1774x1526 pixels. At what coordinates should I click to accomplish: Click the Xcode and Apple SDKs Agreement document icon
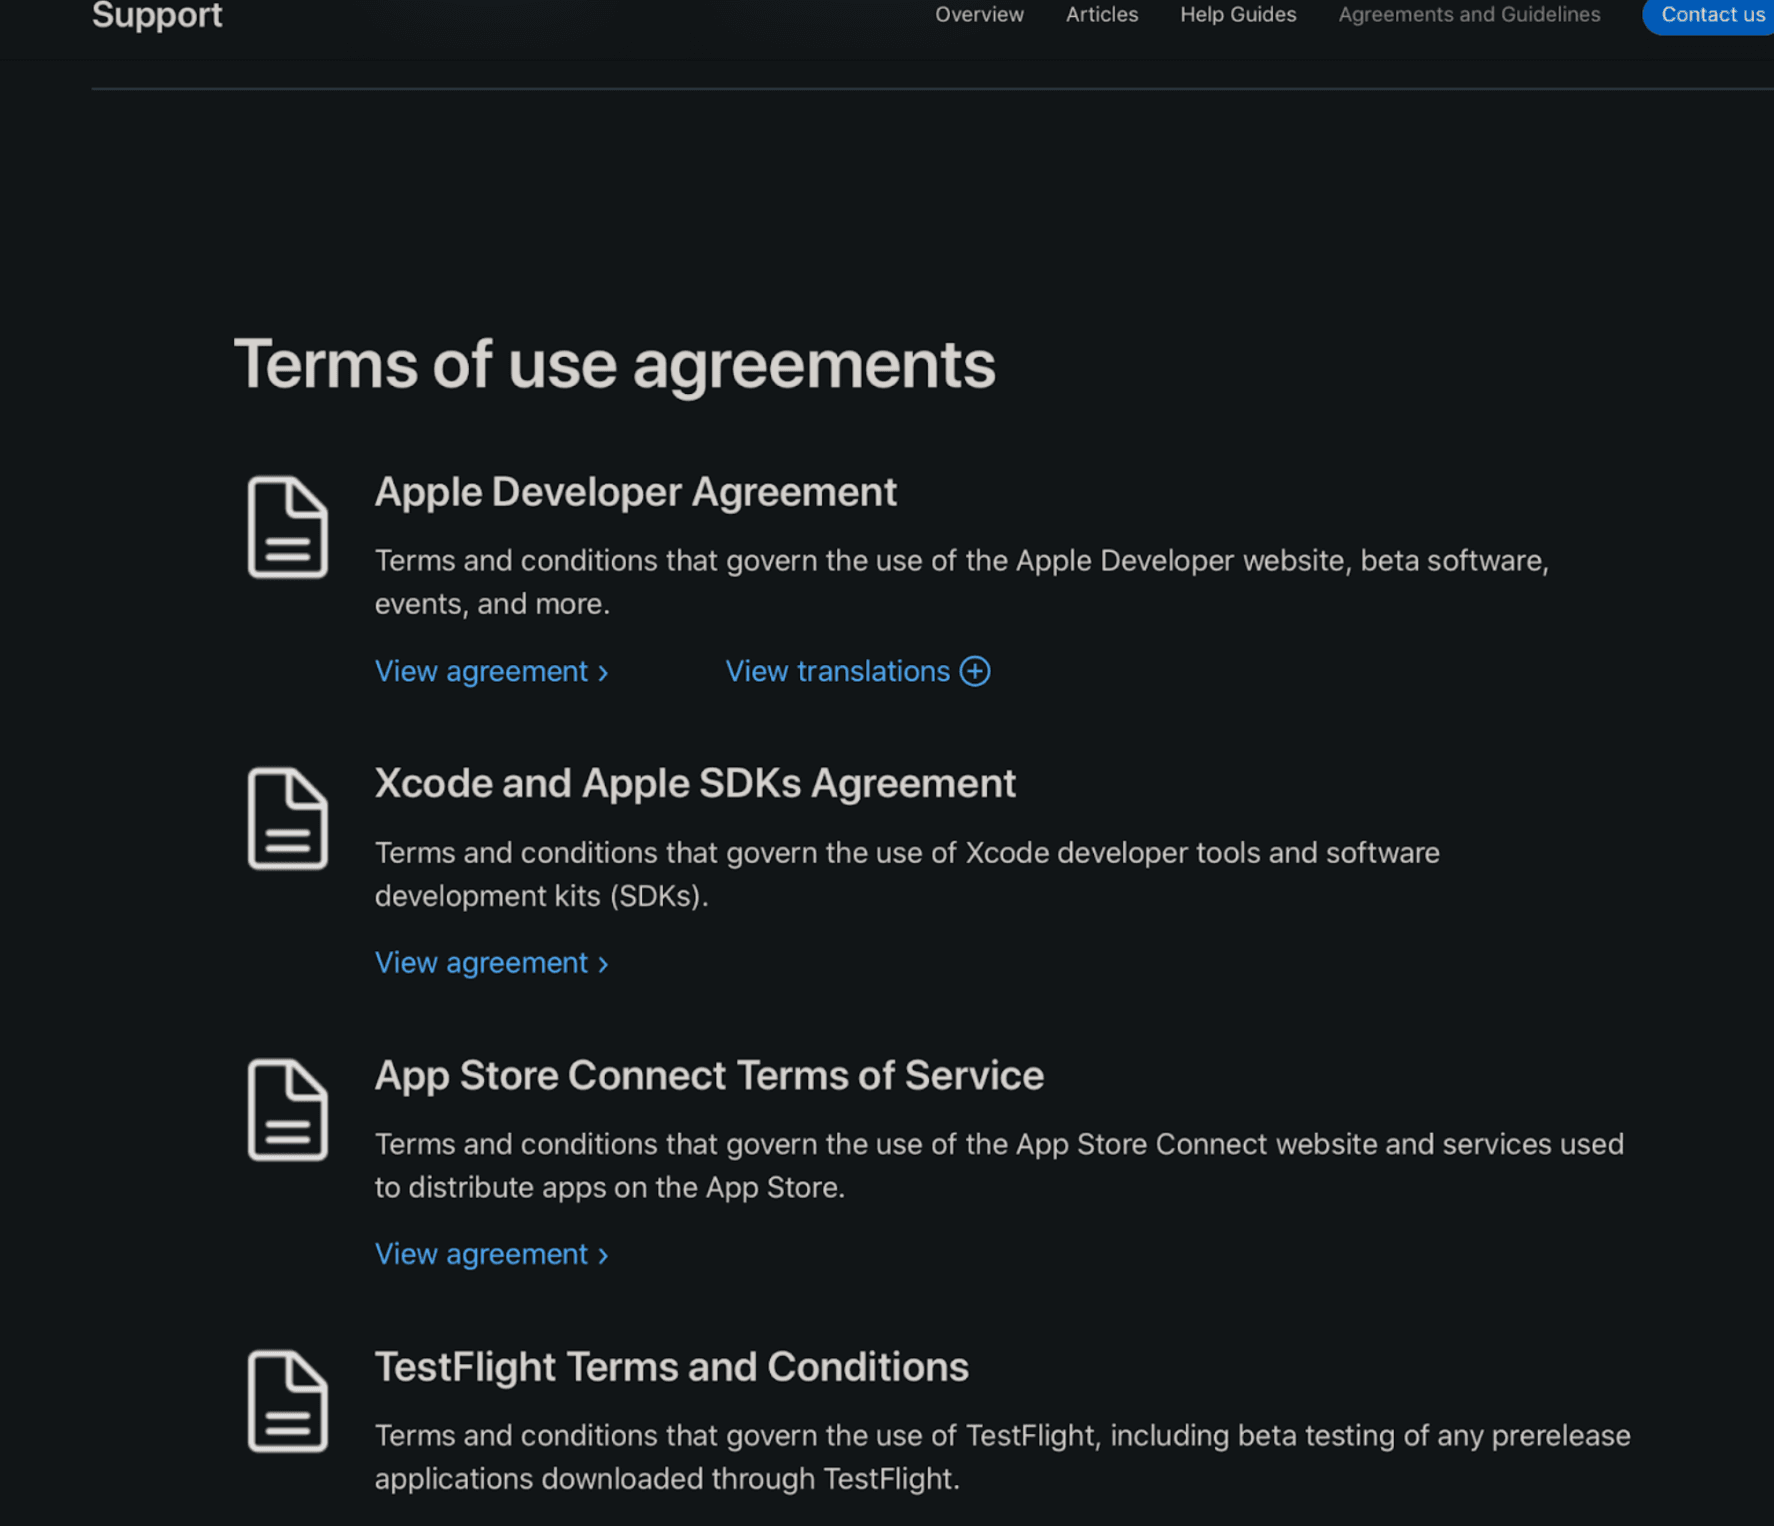click(x=288, y=818)
